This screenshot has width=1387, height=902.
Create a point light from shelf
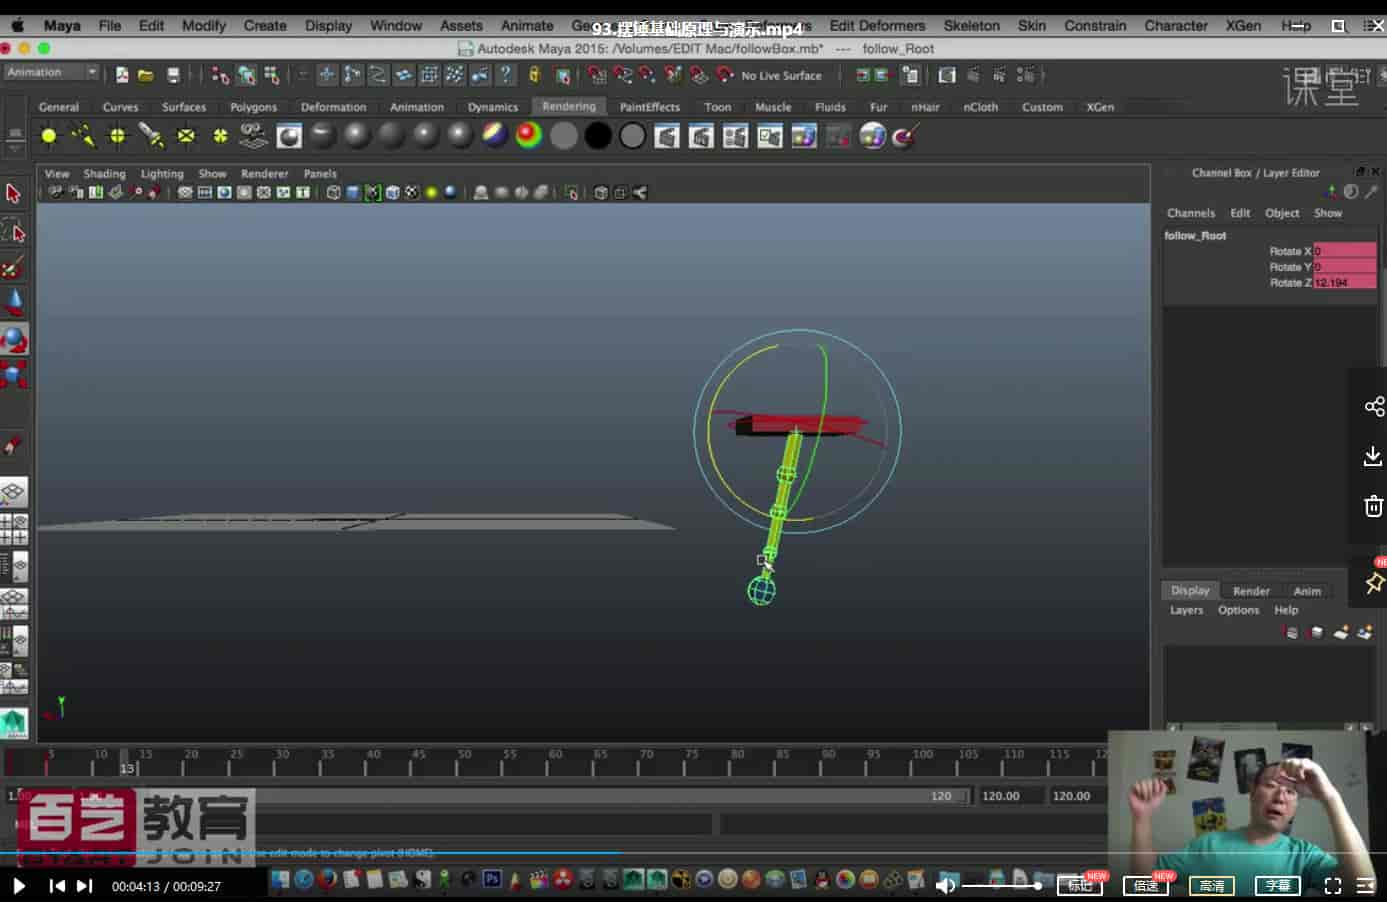117,136
